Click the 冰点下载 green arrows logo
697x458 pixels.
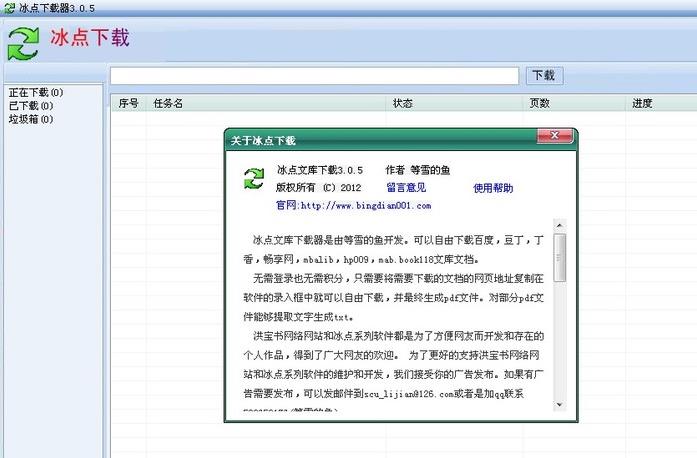pos(24,43)
